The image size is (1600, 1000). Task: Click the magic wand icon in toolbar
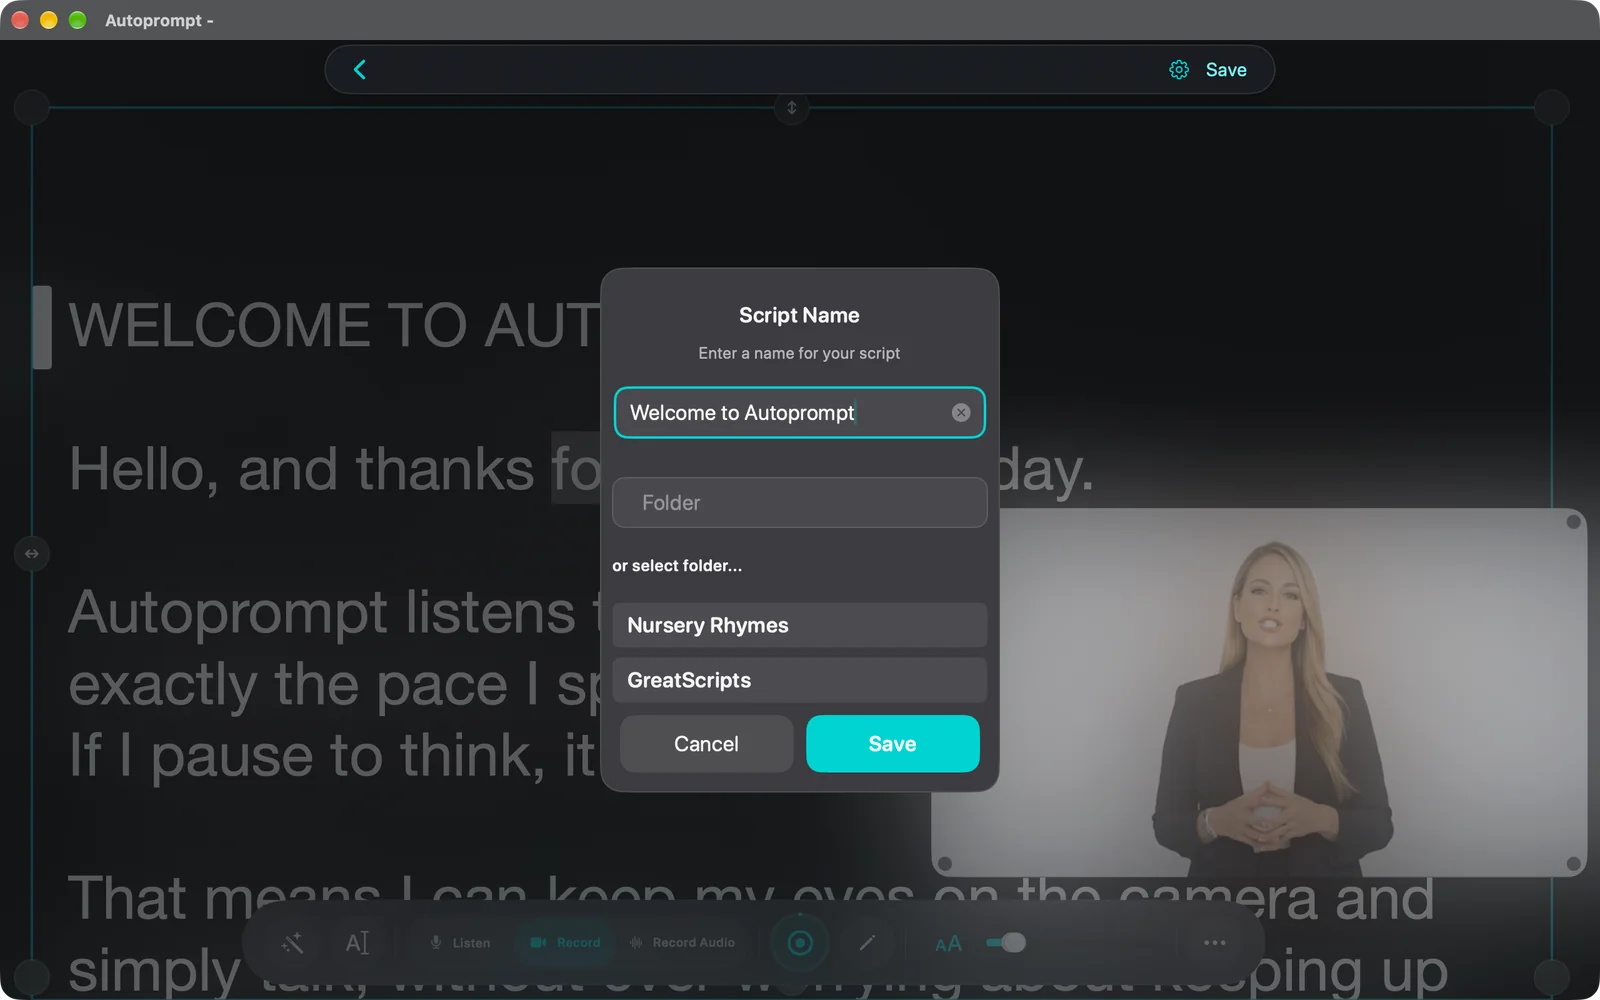[x=292, y=943]
